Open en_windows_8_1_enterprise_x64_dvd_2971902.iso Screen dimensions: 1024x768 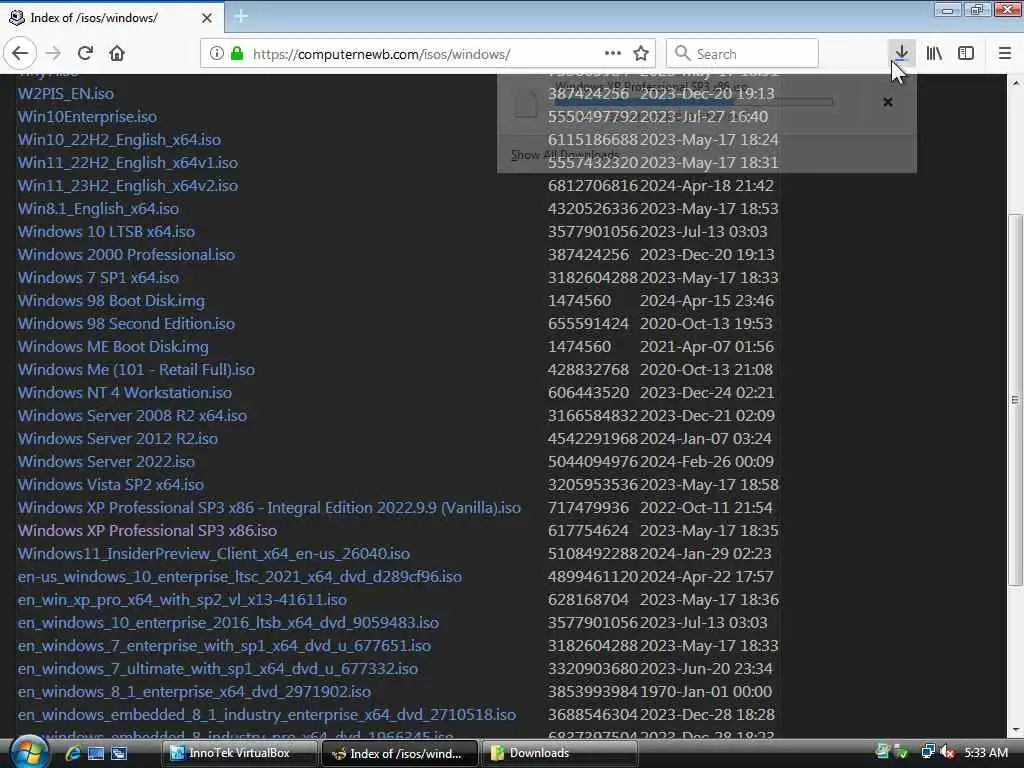tap(194, 691)
